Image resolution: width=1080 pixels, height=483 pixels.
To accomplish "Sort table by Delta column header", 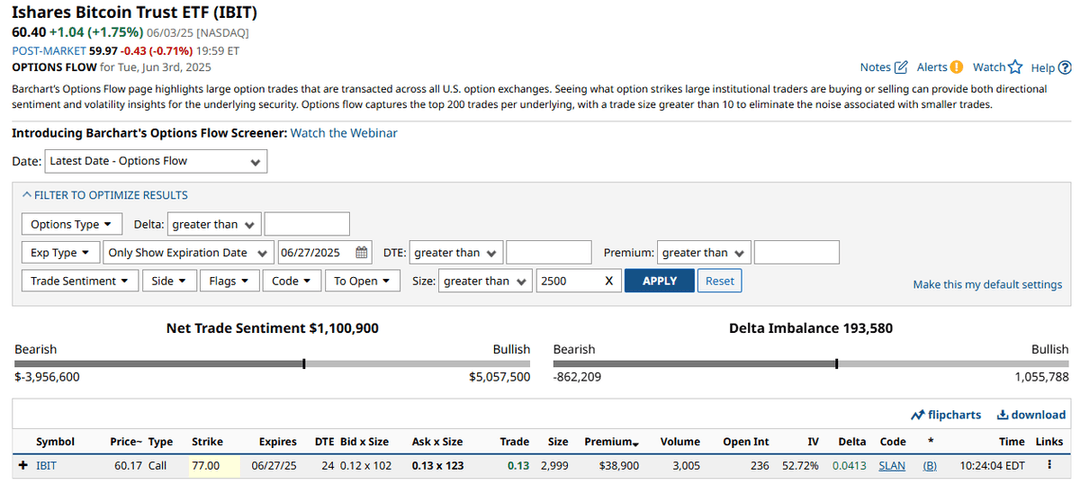I will point(851,442).
